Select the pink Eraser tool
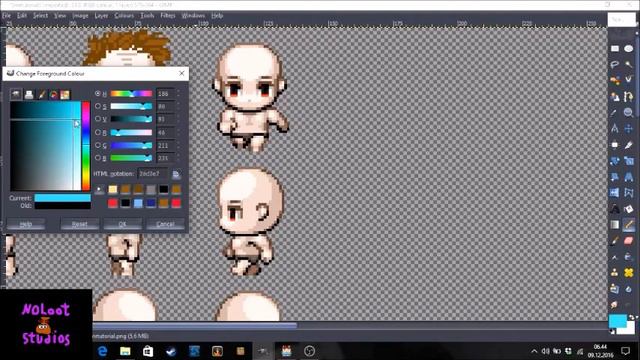Image resolution: width=640 pixels, height=360 pixels. point(629,241)
